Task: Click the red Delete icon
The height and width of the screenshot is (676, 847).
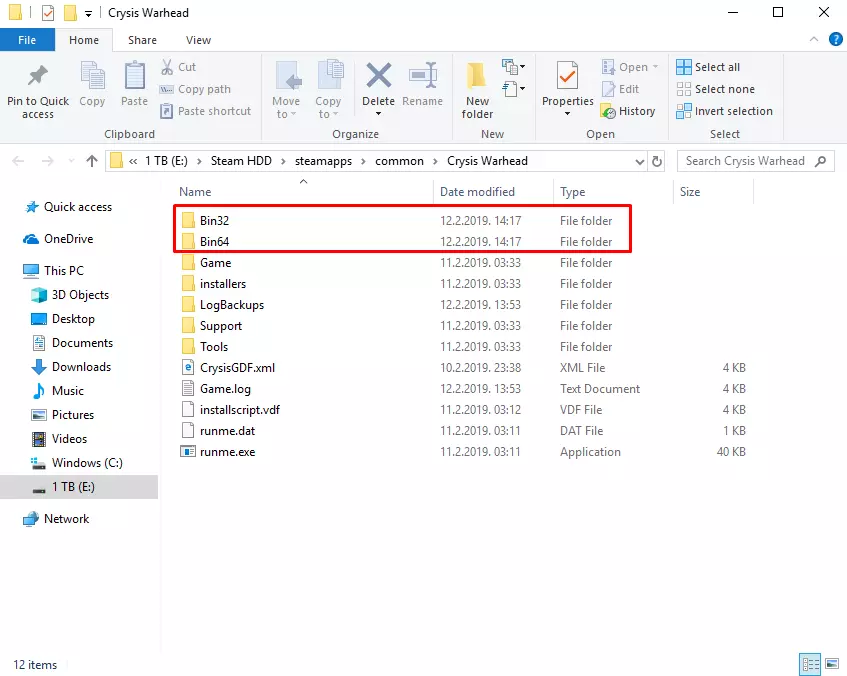Action: coord(379,75)
